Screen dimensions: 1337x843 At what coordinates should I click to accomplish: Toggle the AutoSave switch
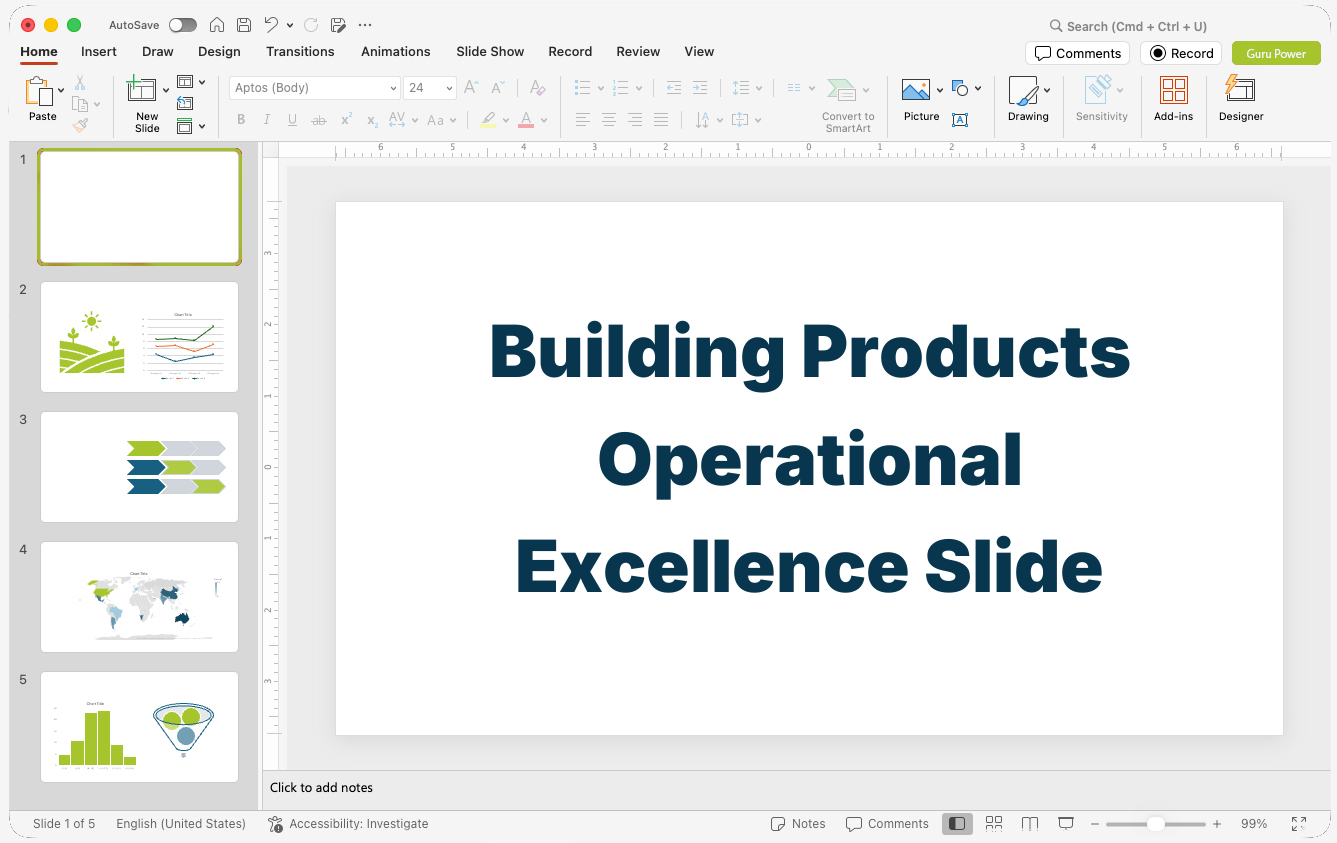tap(183, 25)
